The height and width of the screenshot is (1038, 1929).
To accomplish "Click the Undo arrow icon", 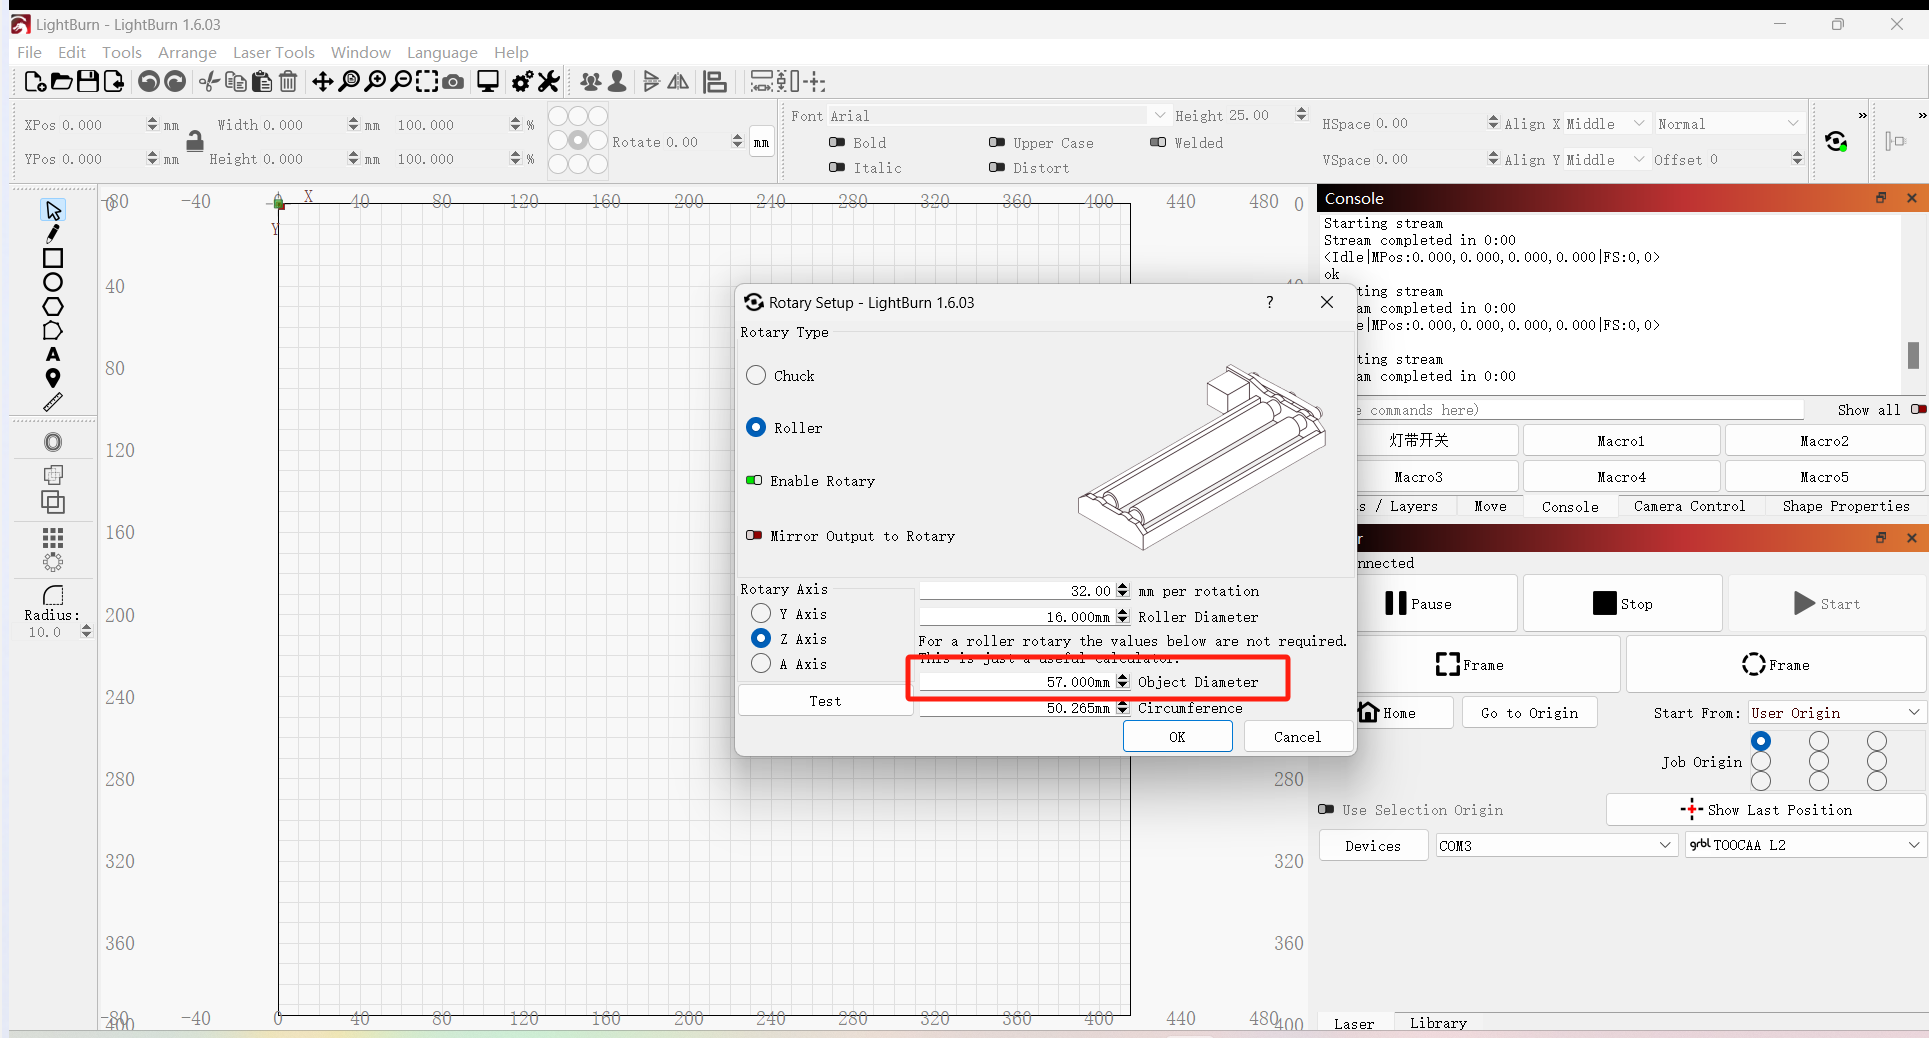I will 148,82.
